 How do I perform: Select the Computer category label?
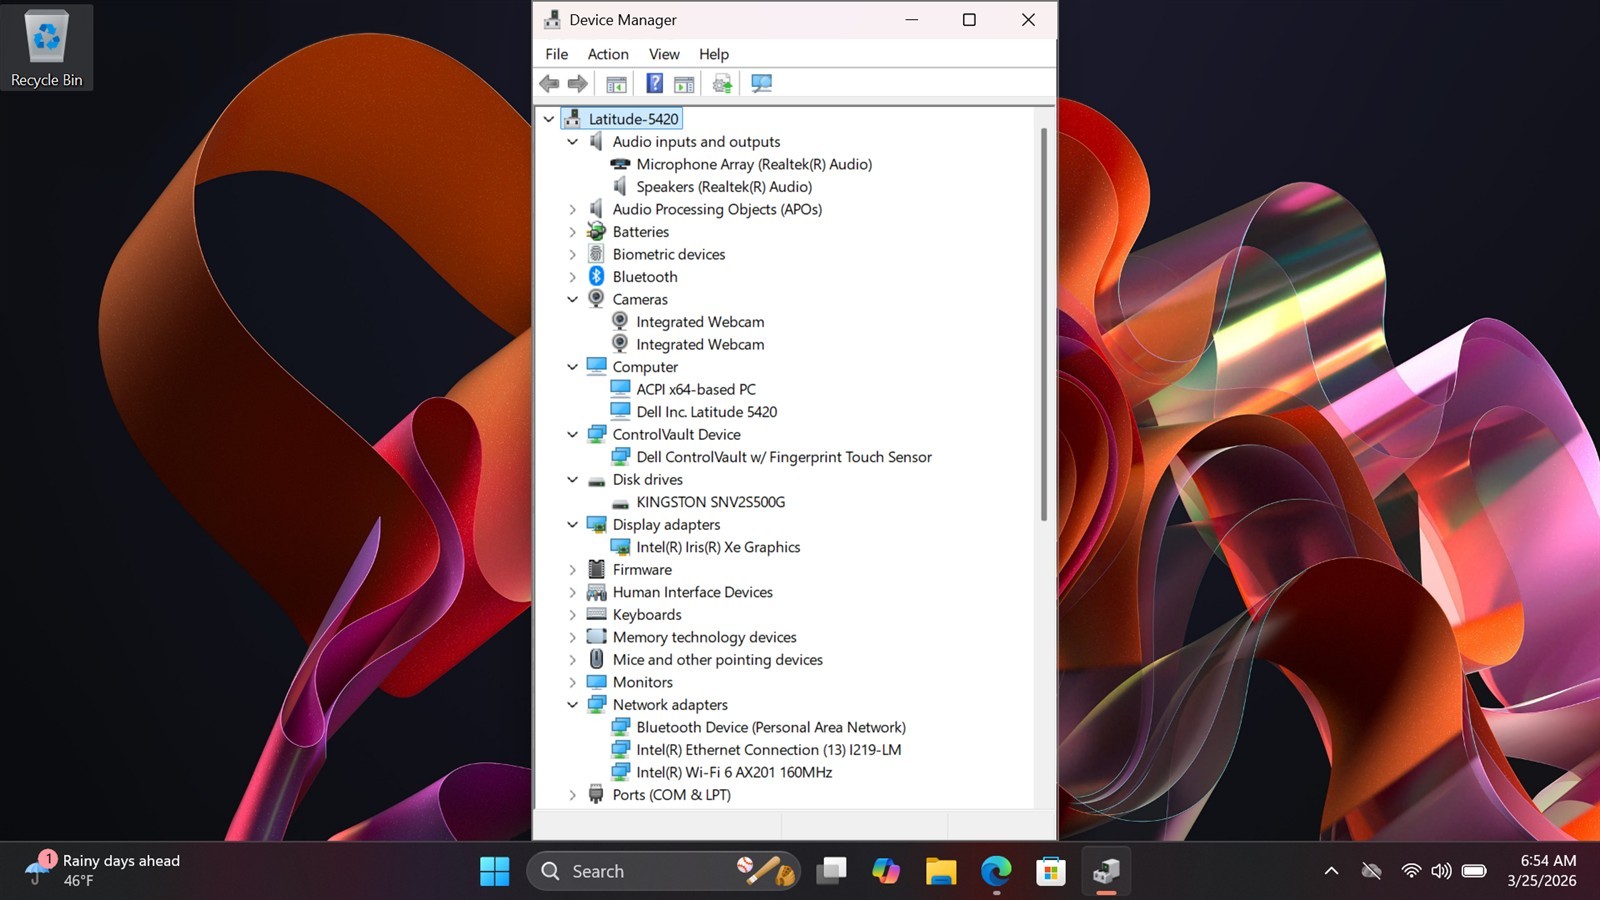click(645, 367)
